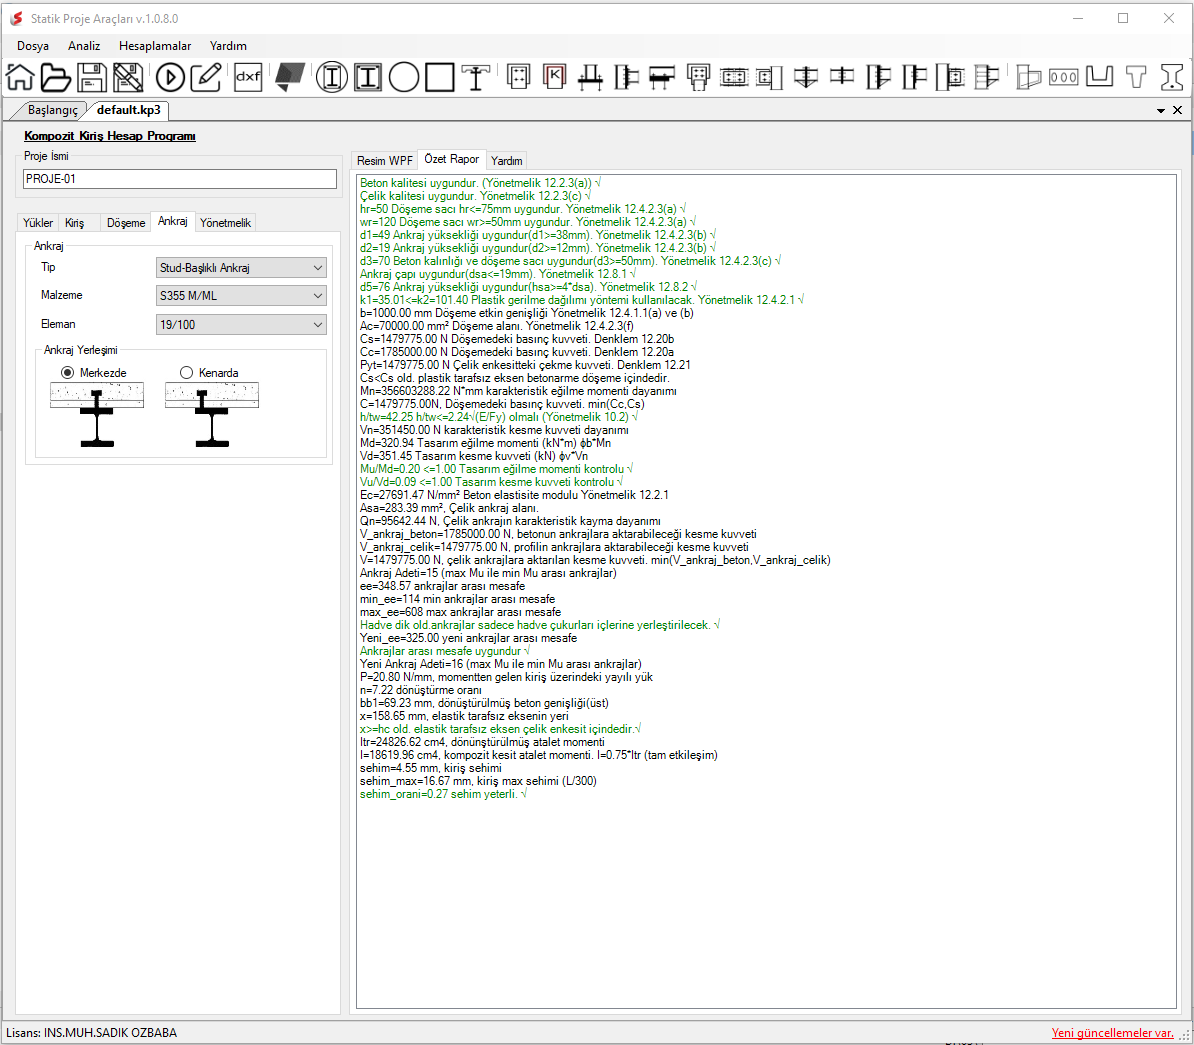Click the three-hole hollow core slab icon

pyautogui.click(x=1064, y=77)
